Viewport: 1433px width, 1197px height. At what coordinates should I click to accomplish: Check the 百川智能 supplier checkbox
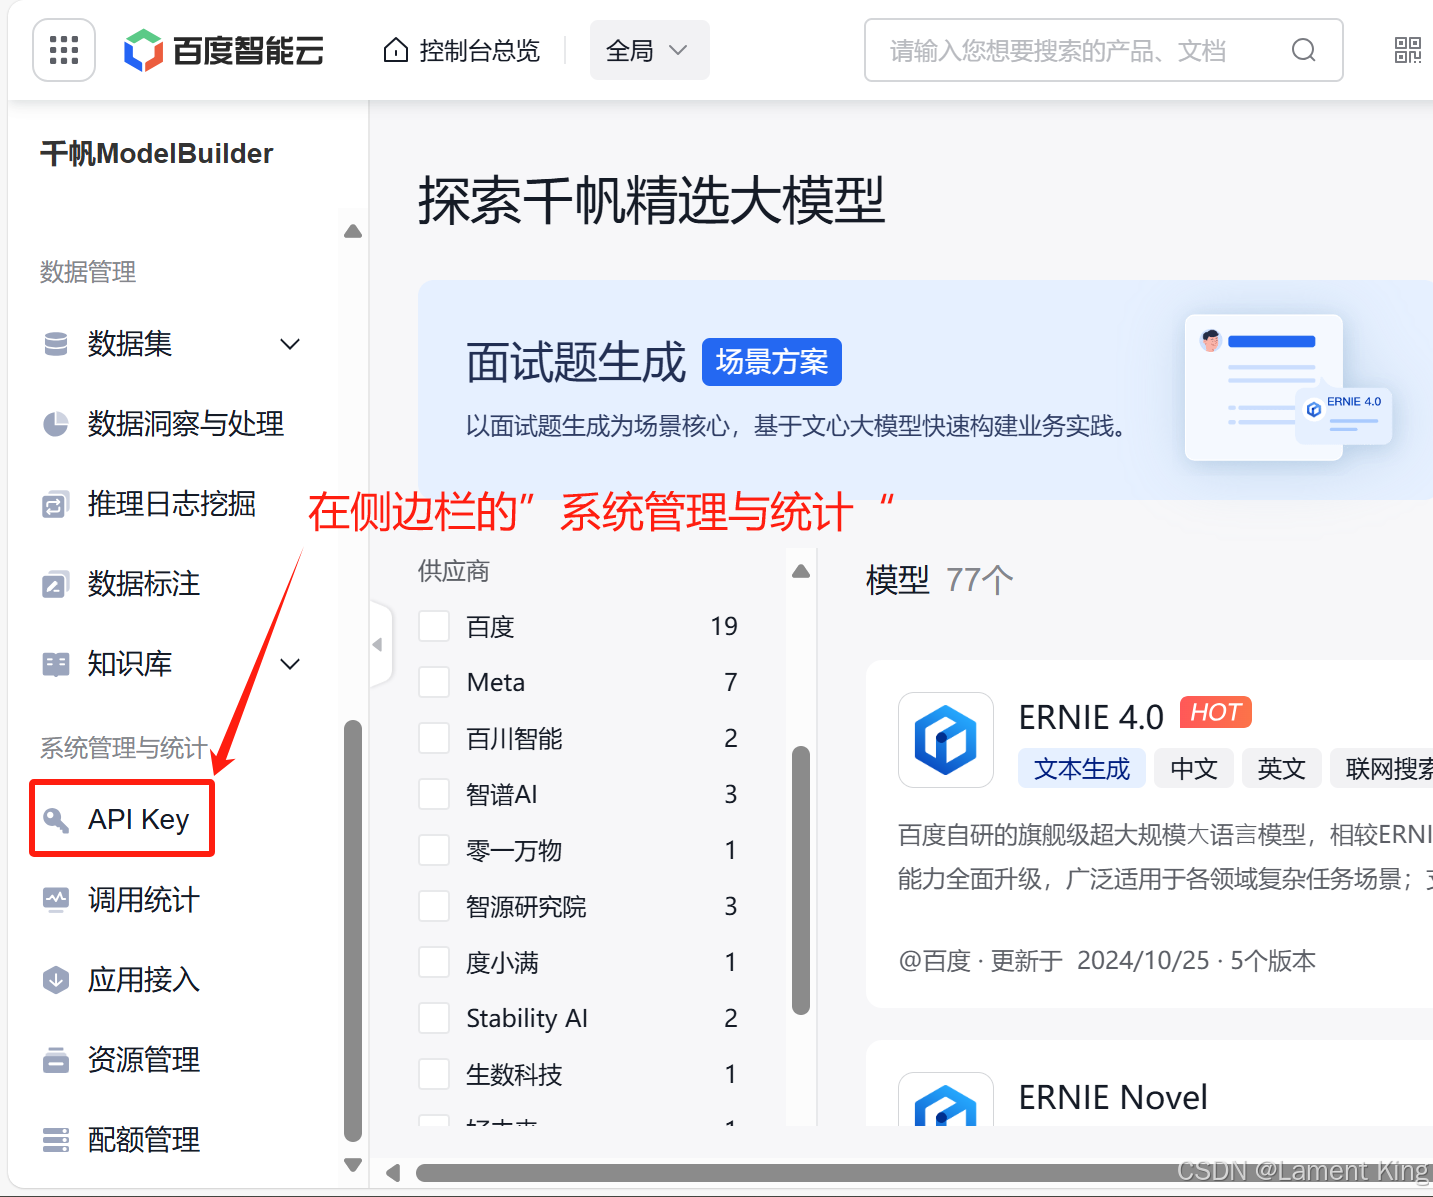point(434,738)
